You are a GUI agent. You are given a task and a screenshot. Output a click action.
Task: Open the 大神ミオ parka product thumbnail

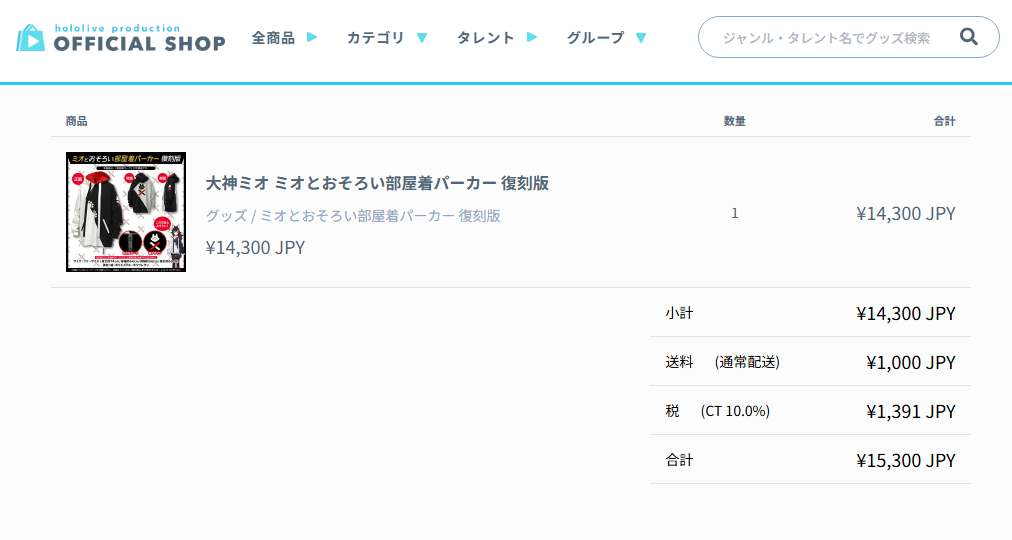tap(126, 212)
